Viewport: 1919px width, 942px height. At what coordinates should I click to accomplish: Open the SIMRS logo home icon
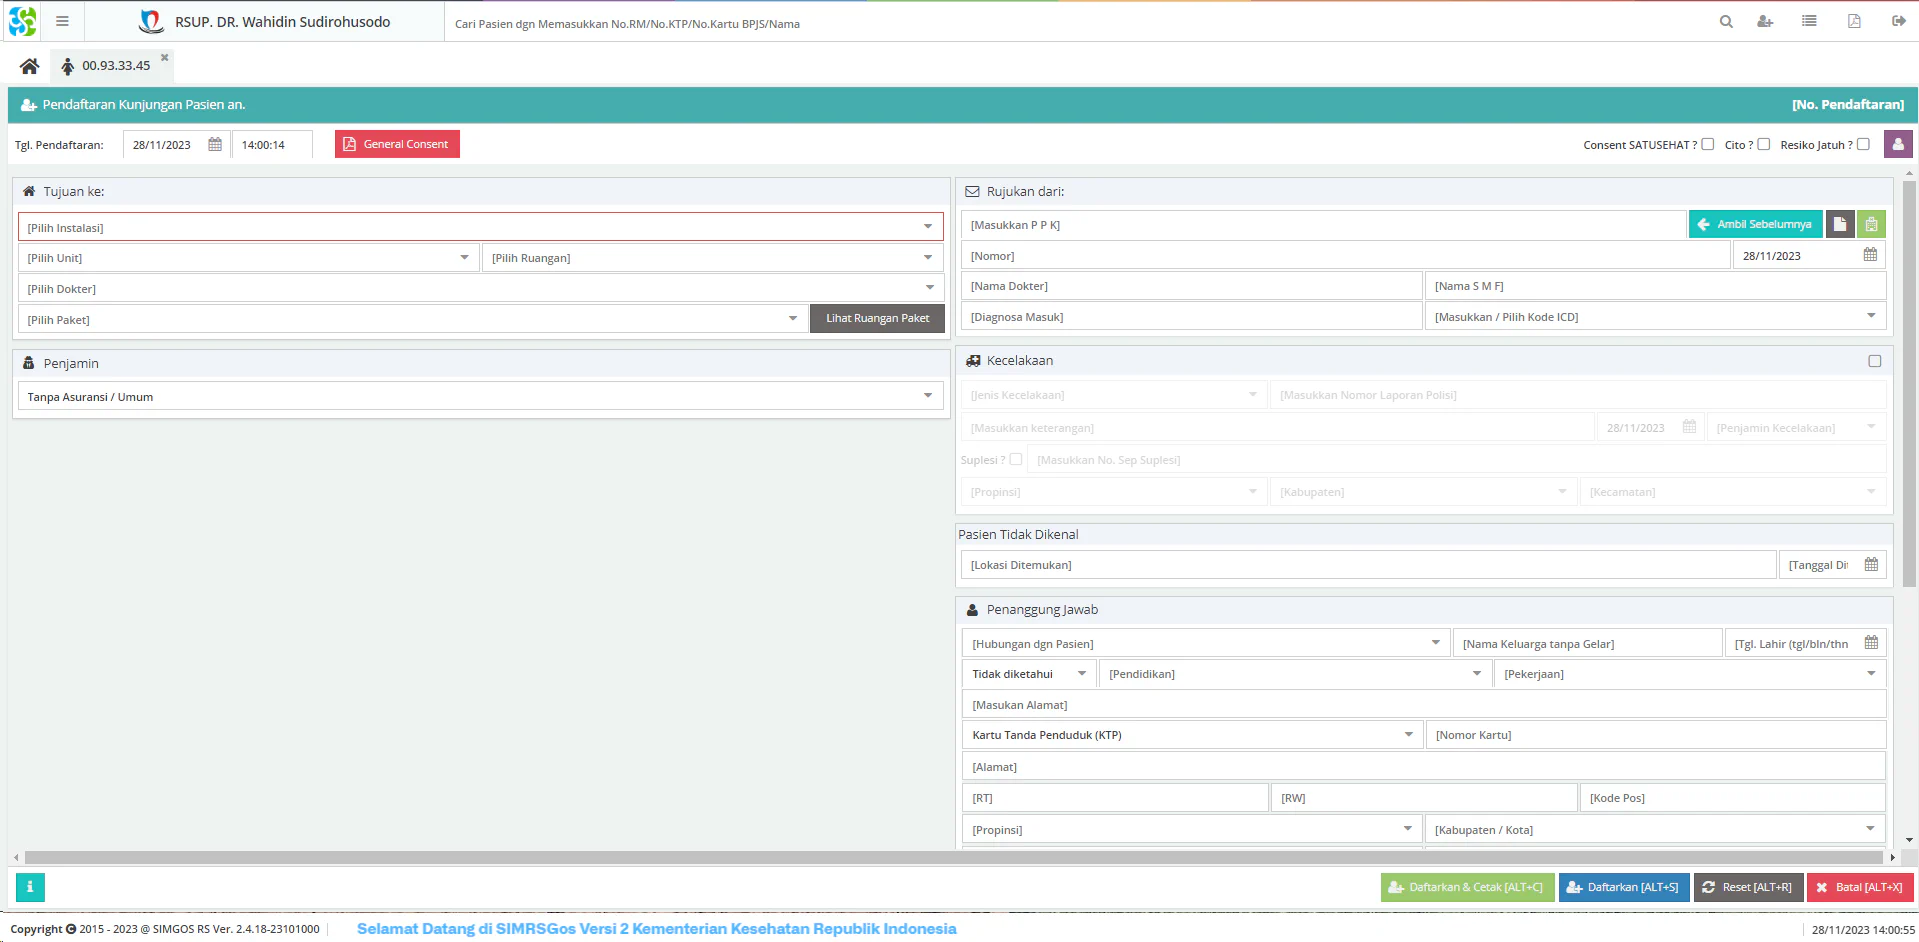click(x=22, y=21)
